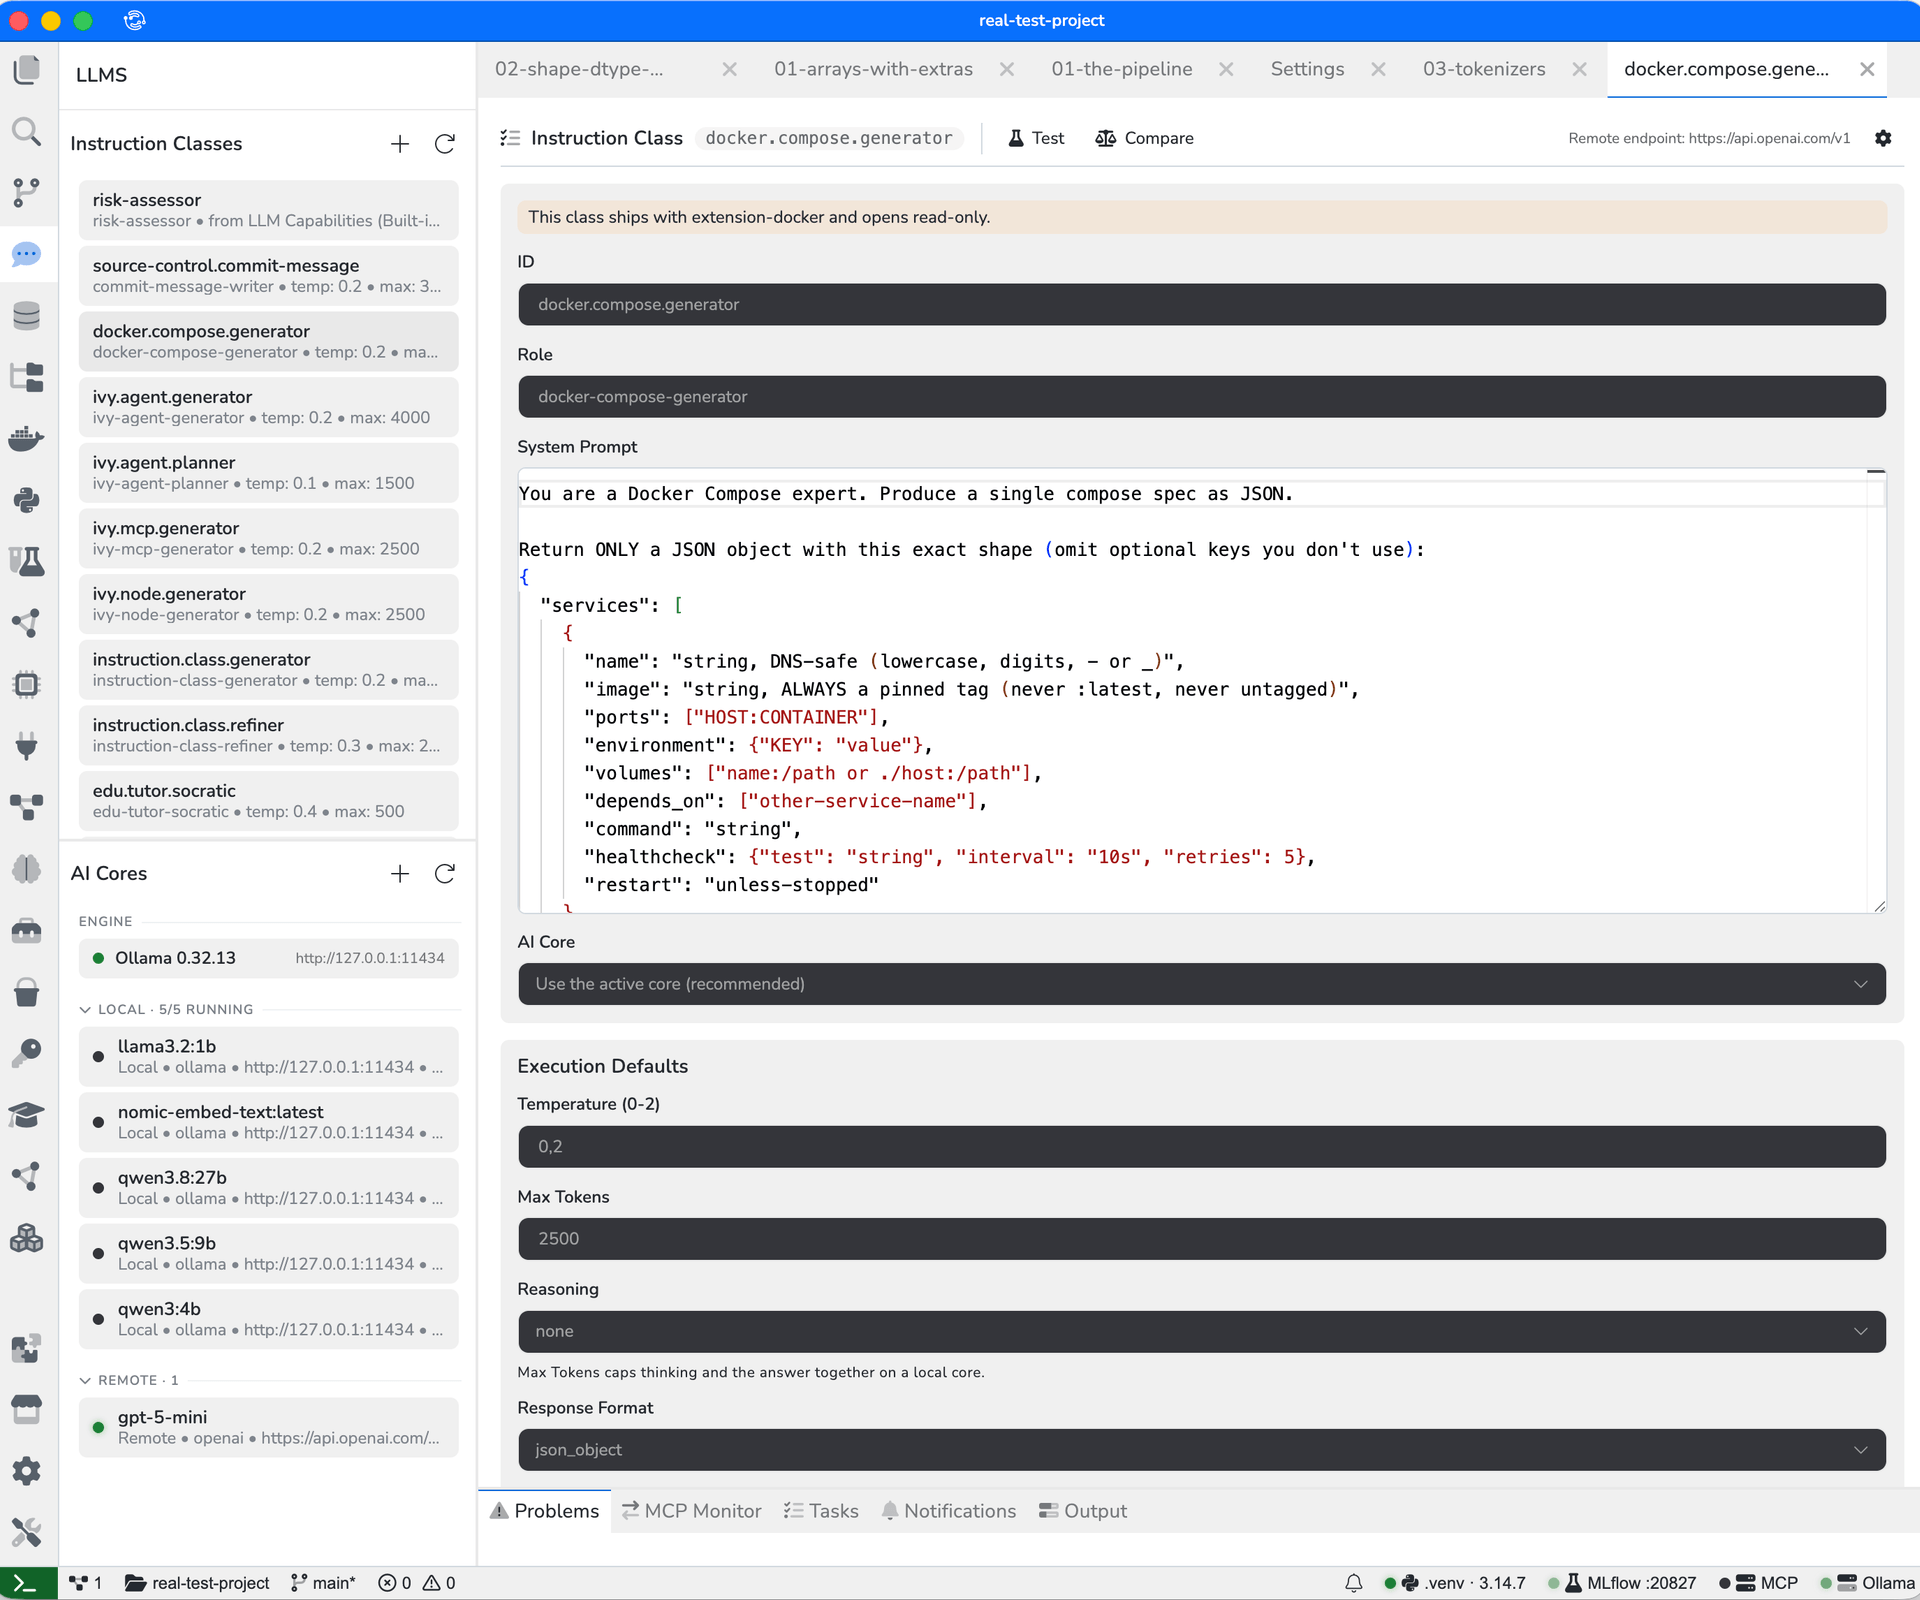Open the Problems panel tab
Image resolution: width=1920 pixels, height=1600 pixels.
coord(545,1511)
